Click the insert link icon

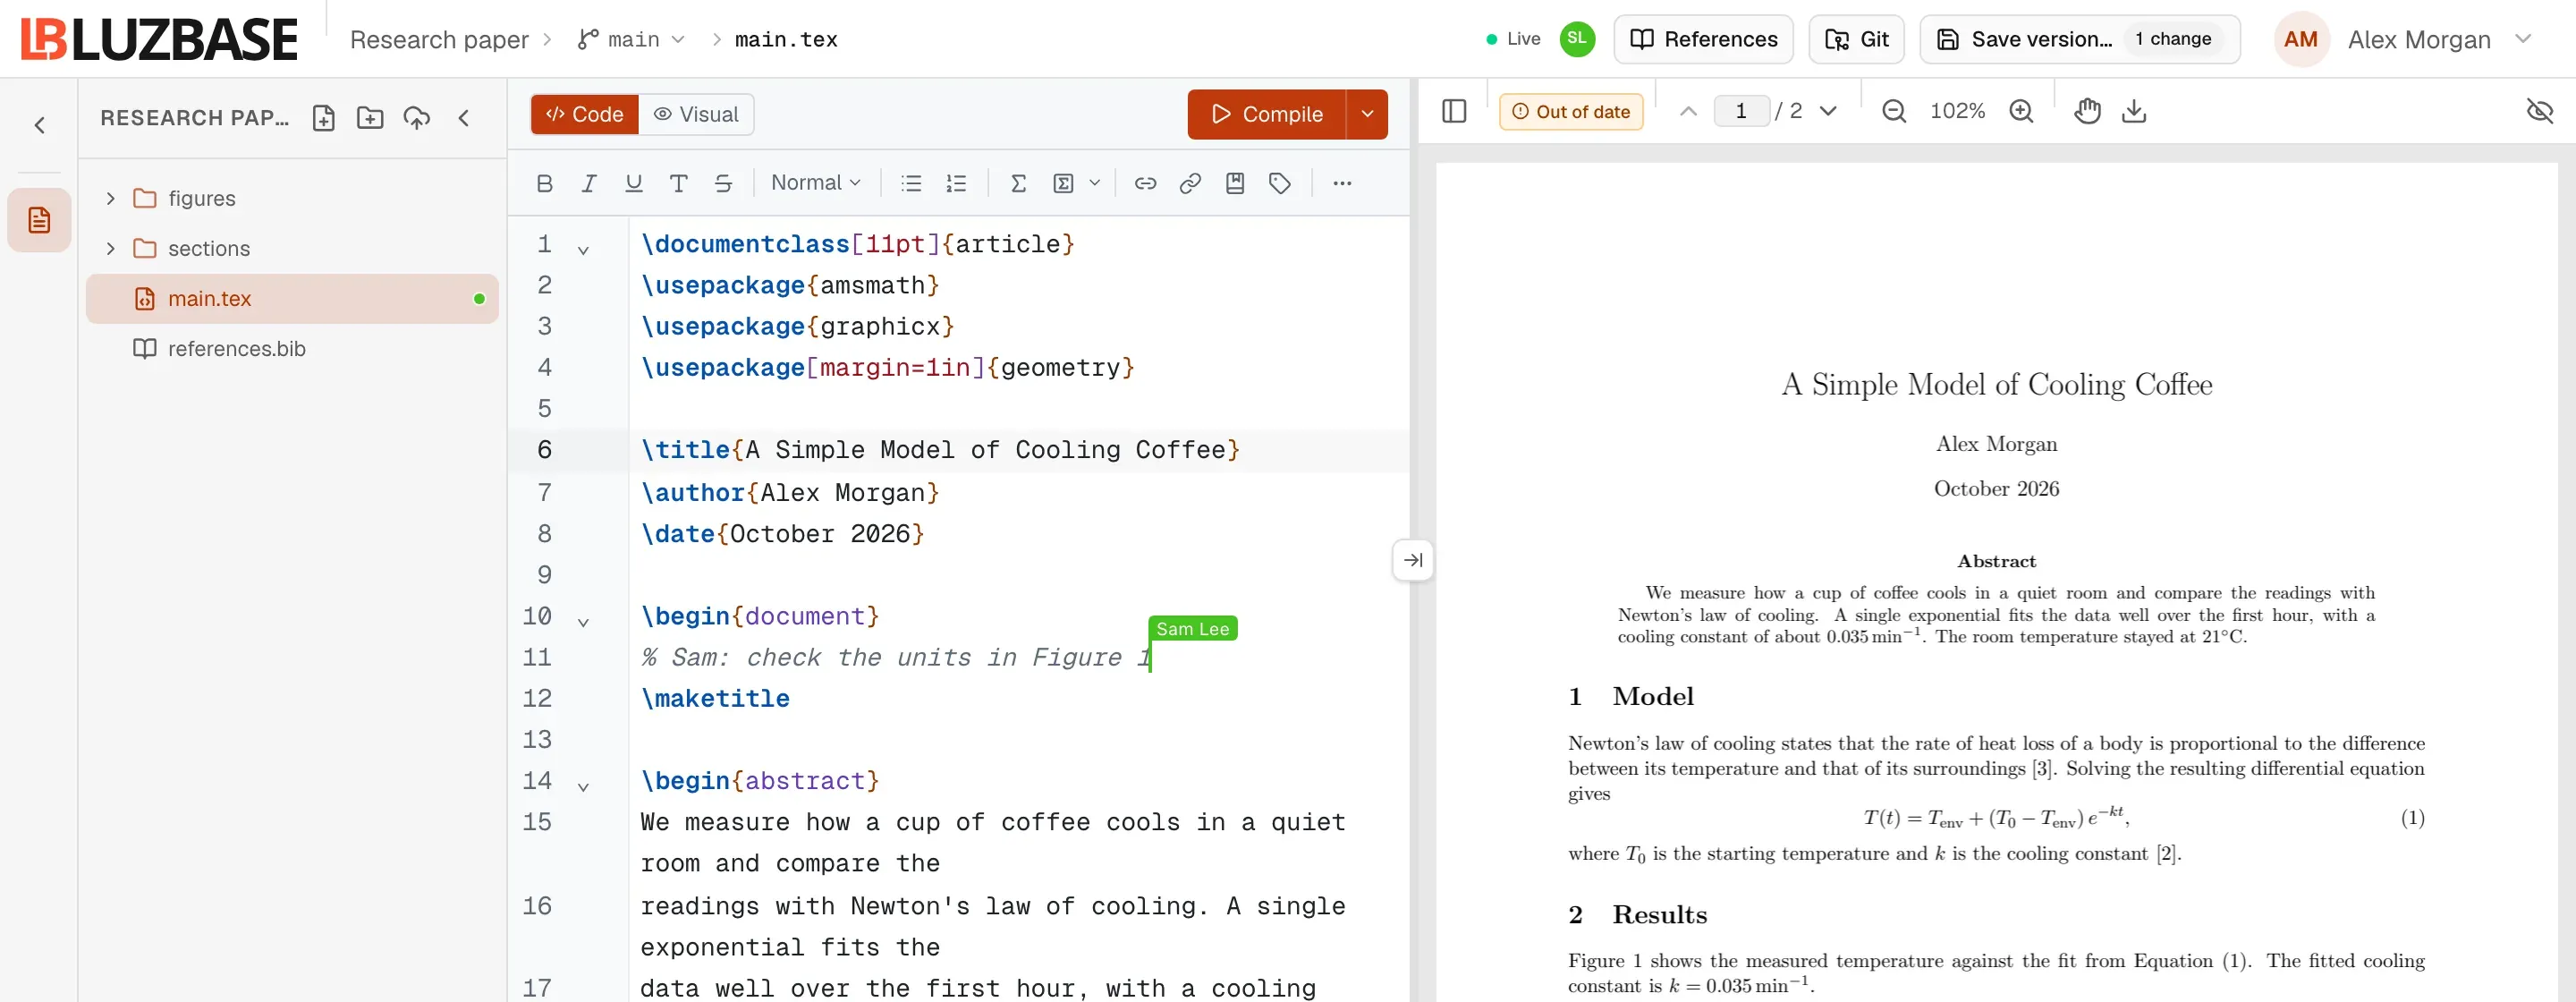pyautogui.click(x=1145, y=183)
